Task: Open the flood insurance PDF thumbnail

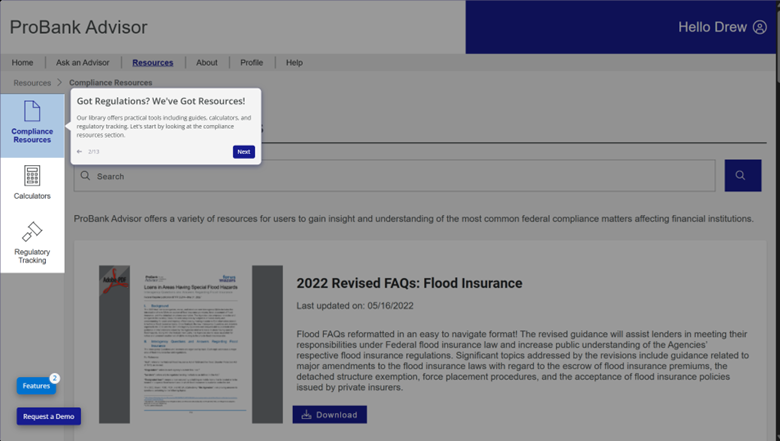Action: coord(191,344)
